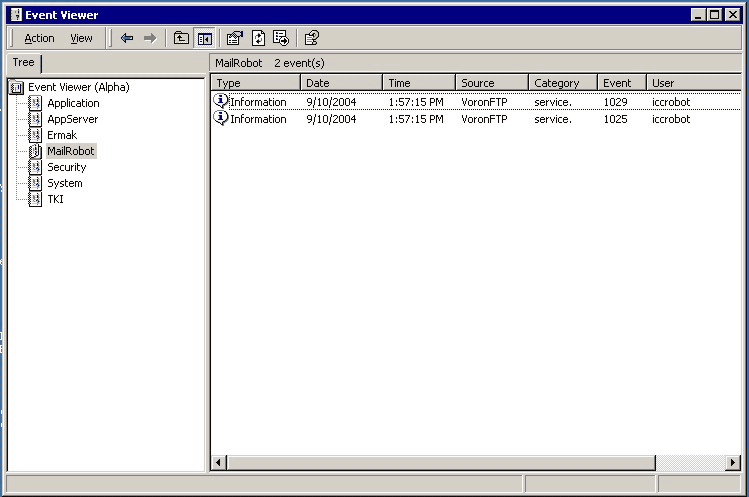Screen dimensions: 749x497
Task: Go up one level icon
Action: click(181, 38)
